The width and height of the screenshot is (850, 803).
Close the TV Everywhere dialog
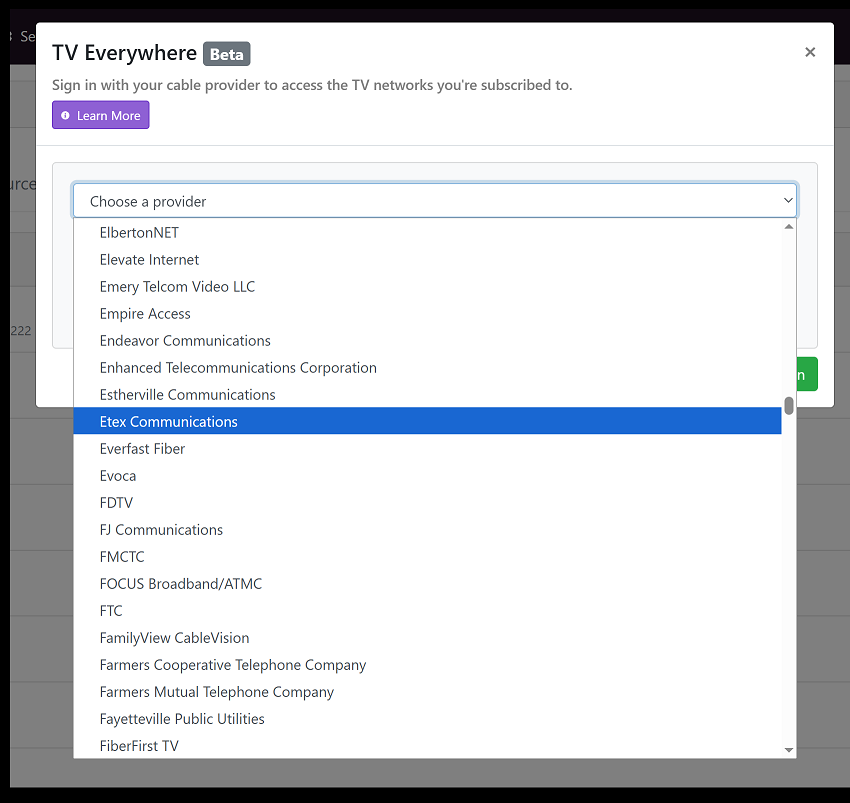[810, 52]
